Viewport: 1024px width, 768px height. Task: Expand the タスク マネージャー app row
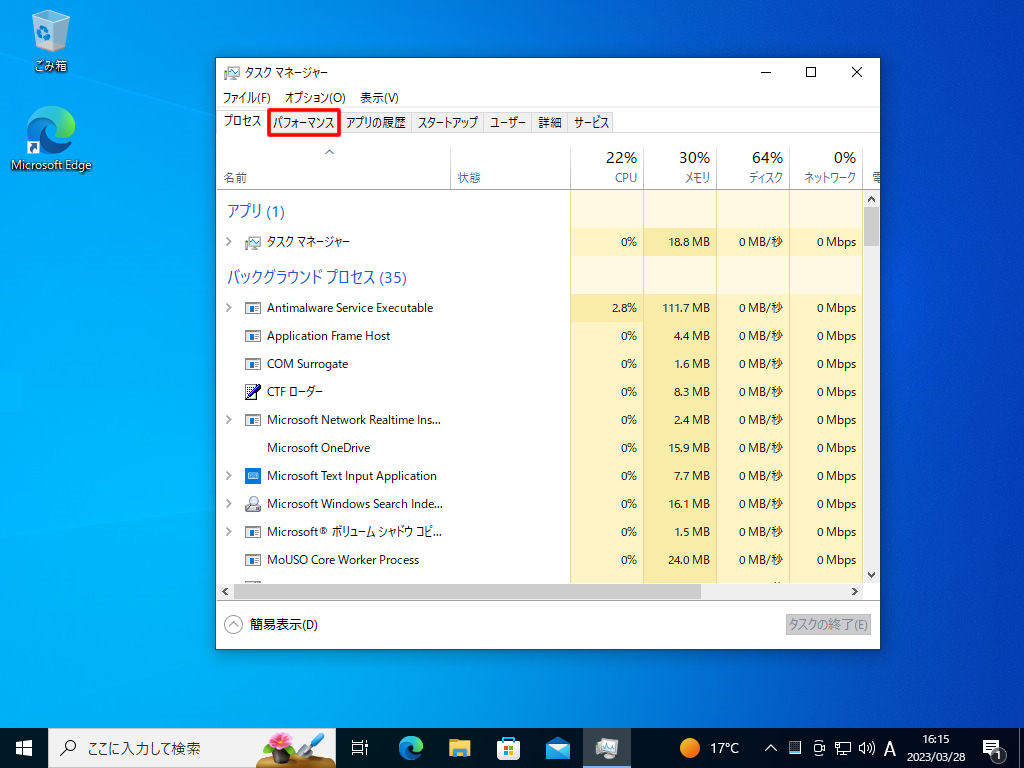229,242
